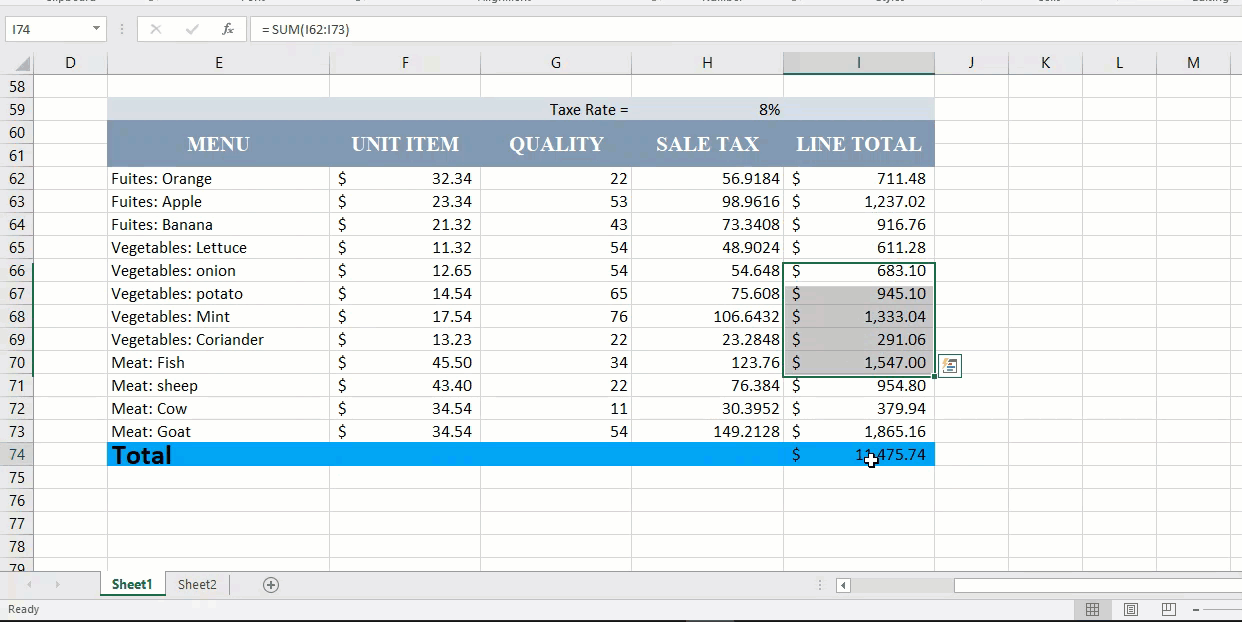The width and height of the screenshot is (1242, 622).
Task: Select the 'Vegetables: Lettuce' cell
Action: tap(218, 248)
